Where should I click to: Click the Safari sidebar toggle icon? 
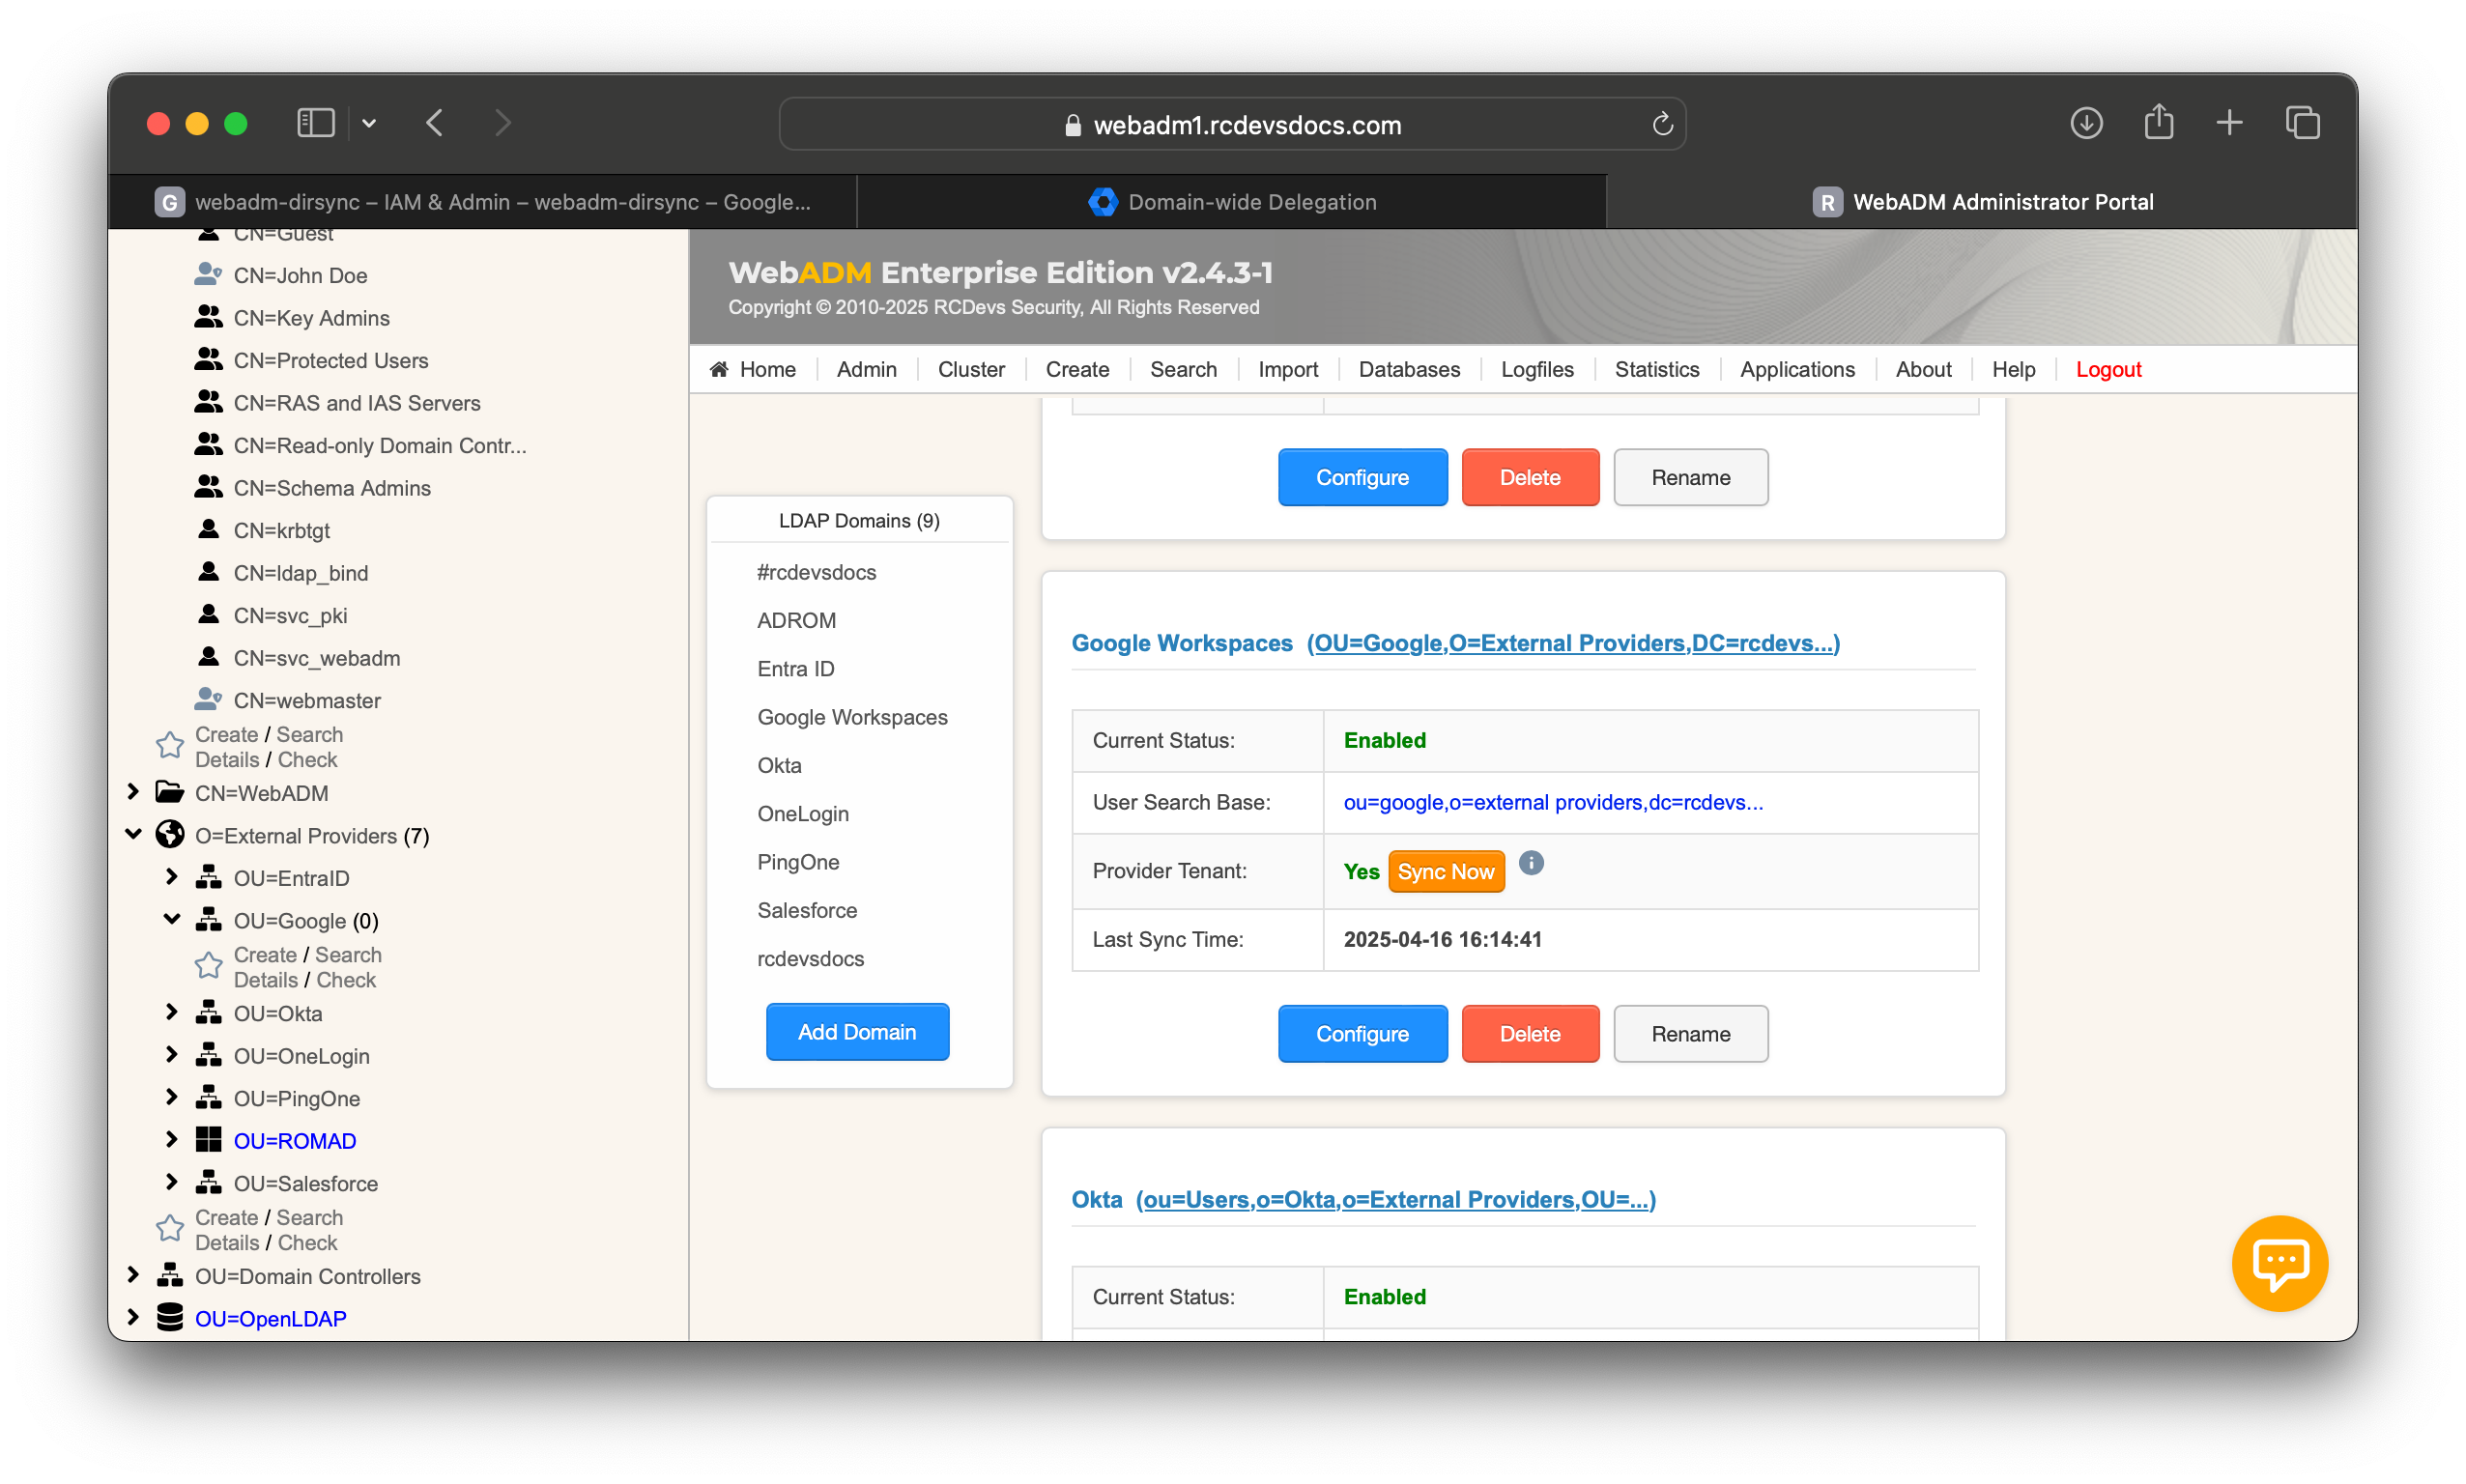point(315,123)
